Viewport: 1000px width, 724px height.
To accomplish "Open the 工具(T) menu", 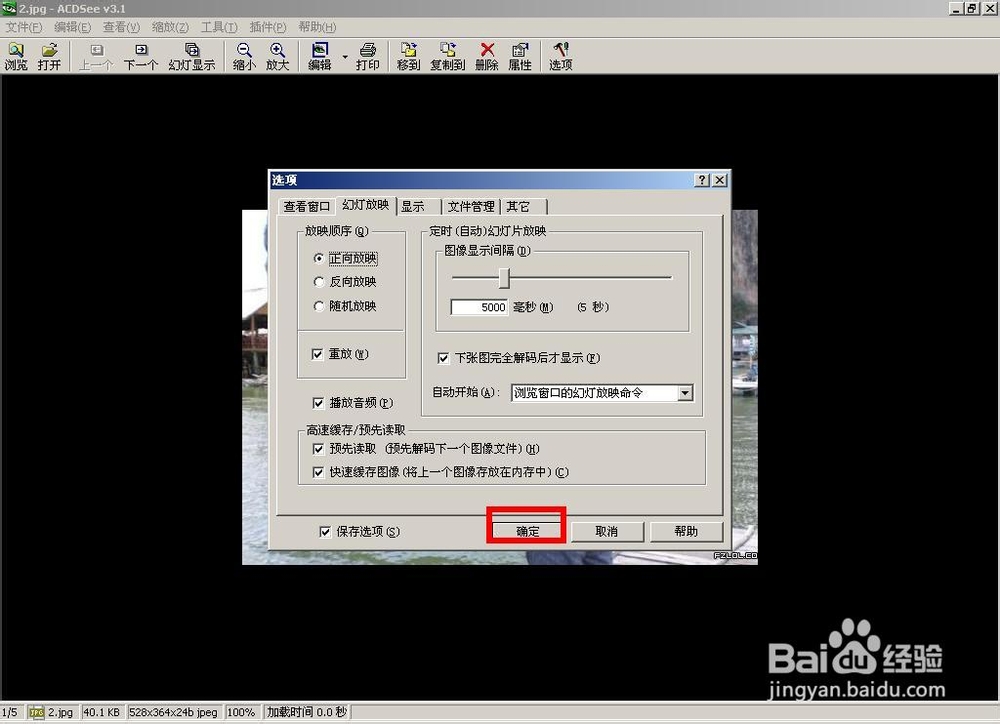I will click(219, 27).
